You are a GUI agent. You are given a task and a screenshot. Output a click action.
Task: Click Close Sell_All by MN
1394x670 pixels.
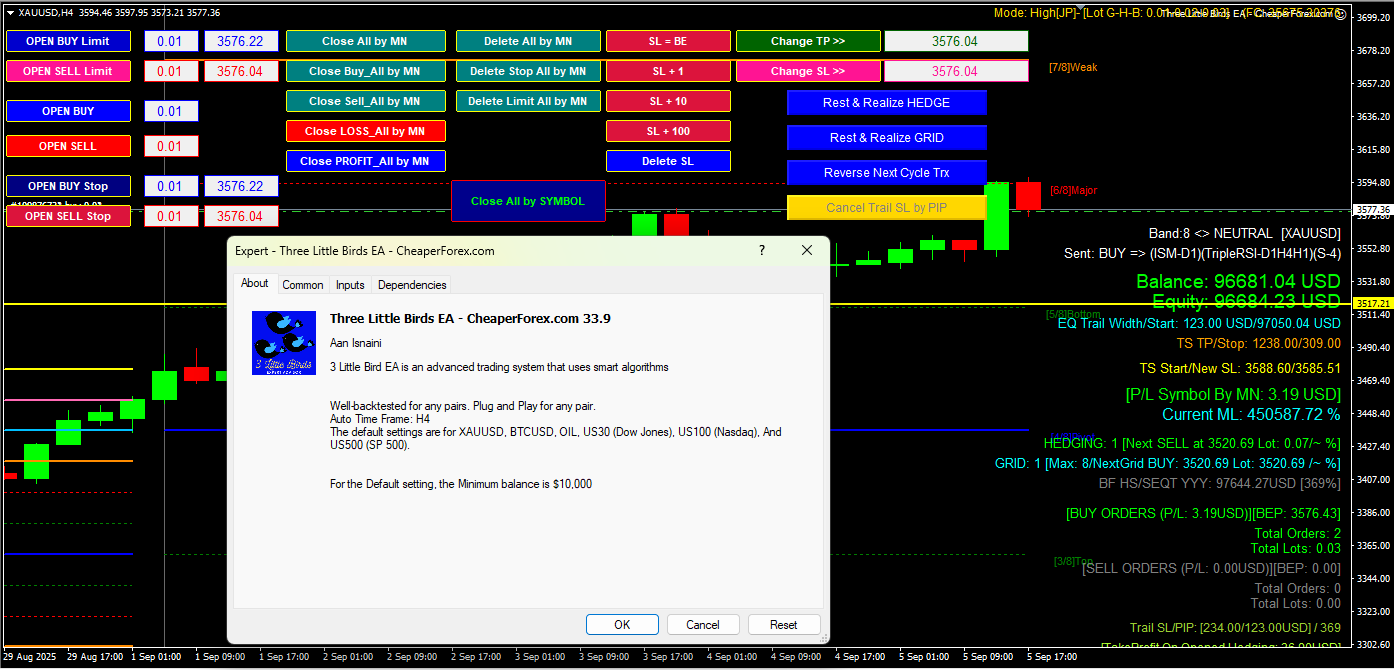point(366,101)
